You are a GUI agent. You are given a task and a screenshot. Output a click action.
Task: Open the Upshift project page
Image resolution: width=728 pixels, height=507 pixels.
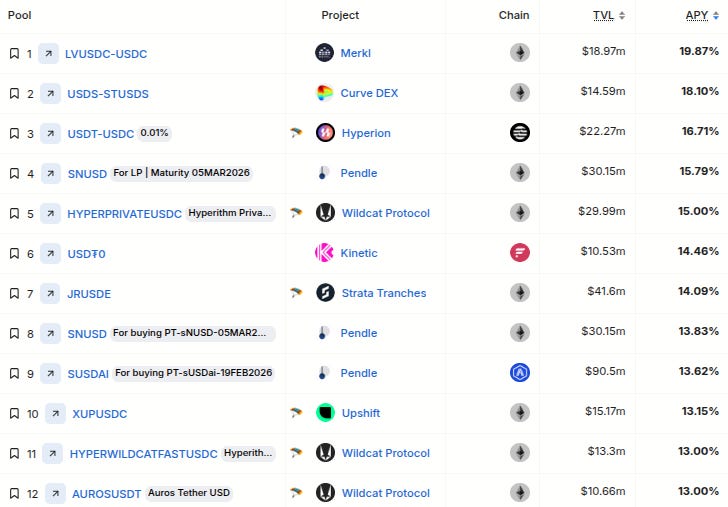(361, 413)
